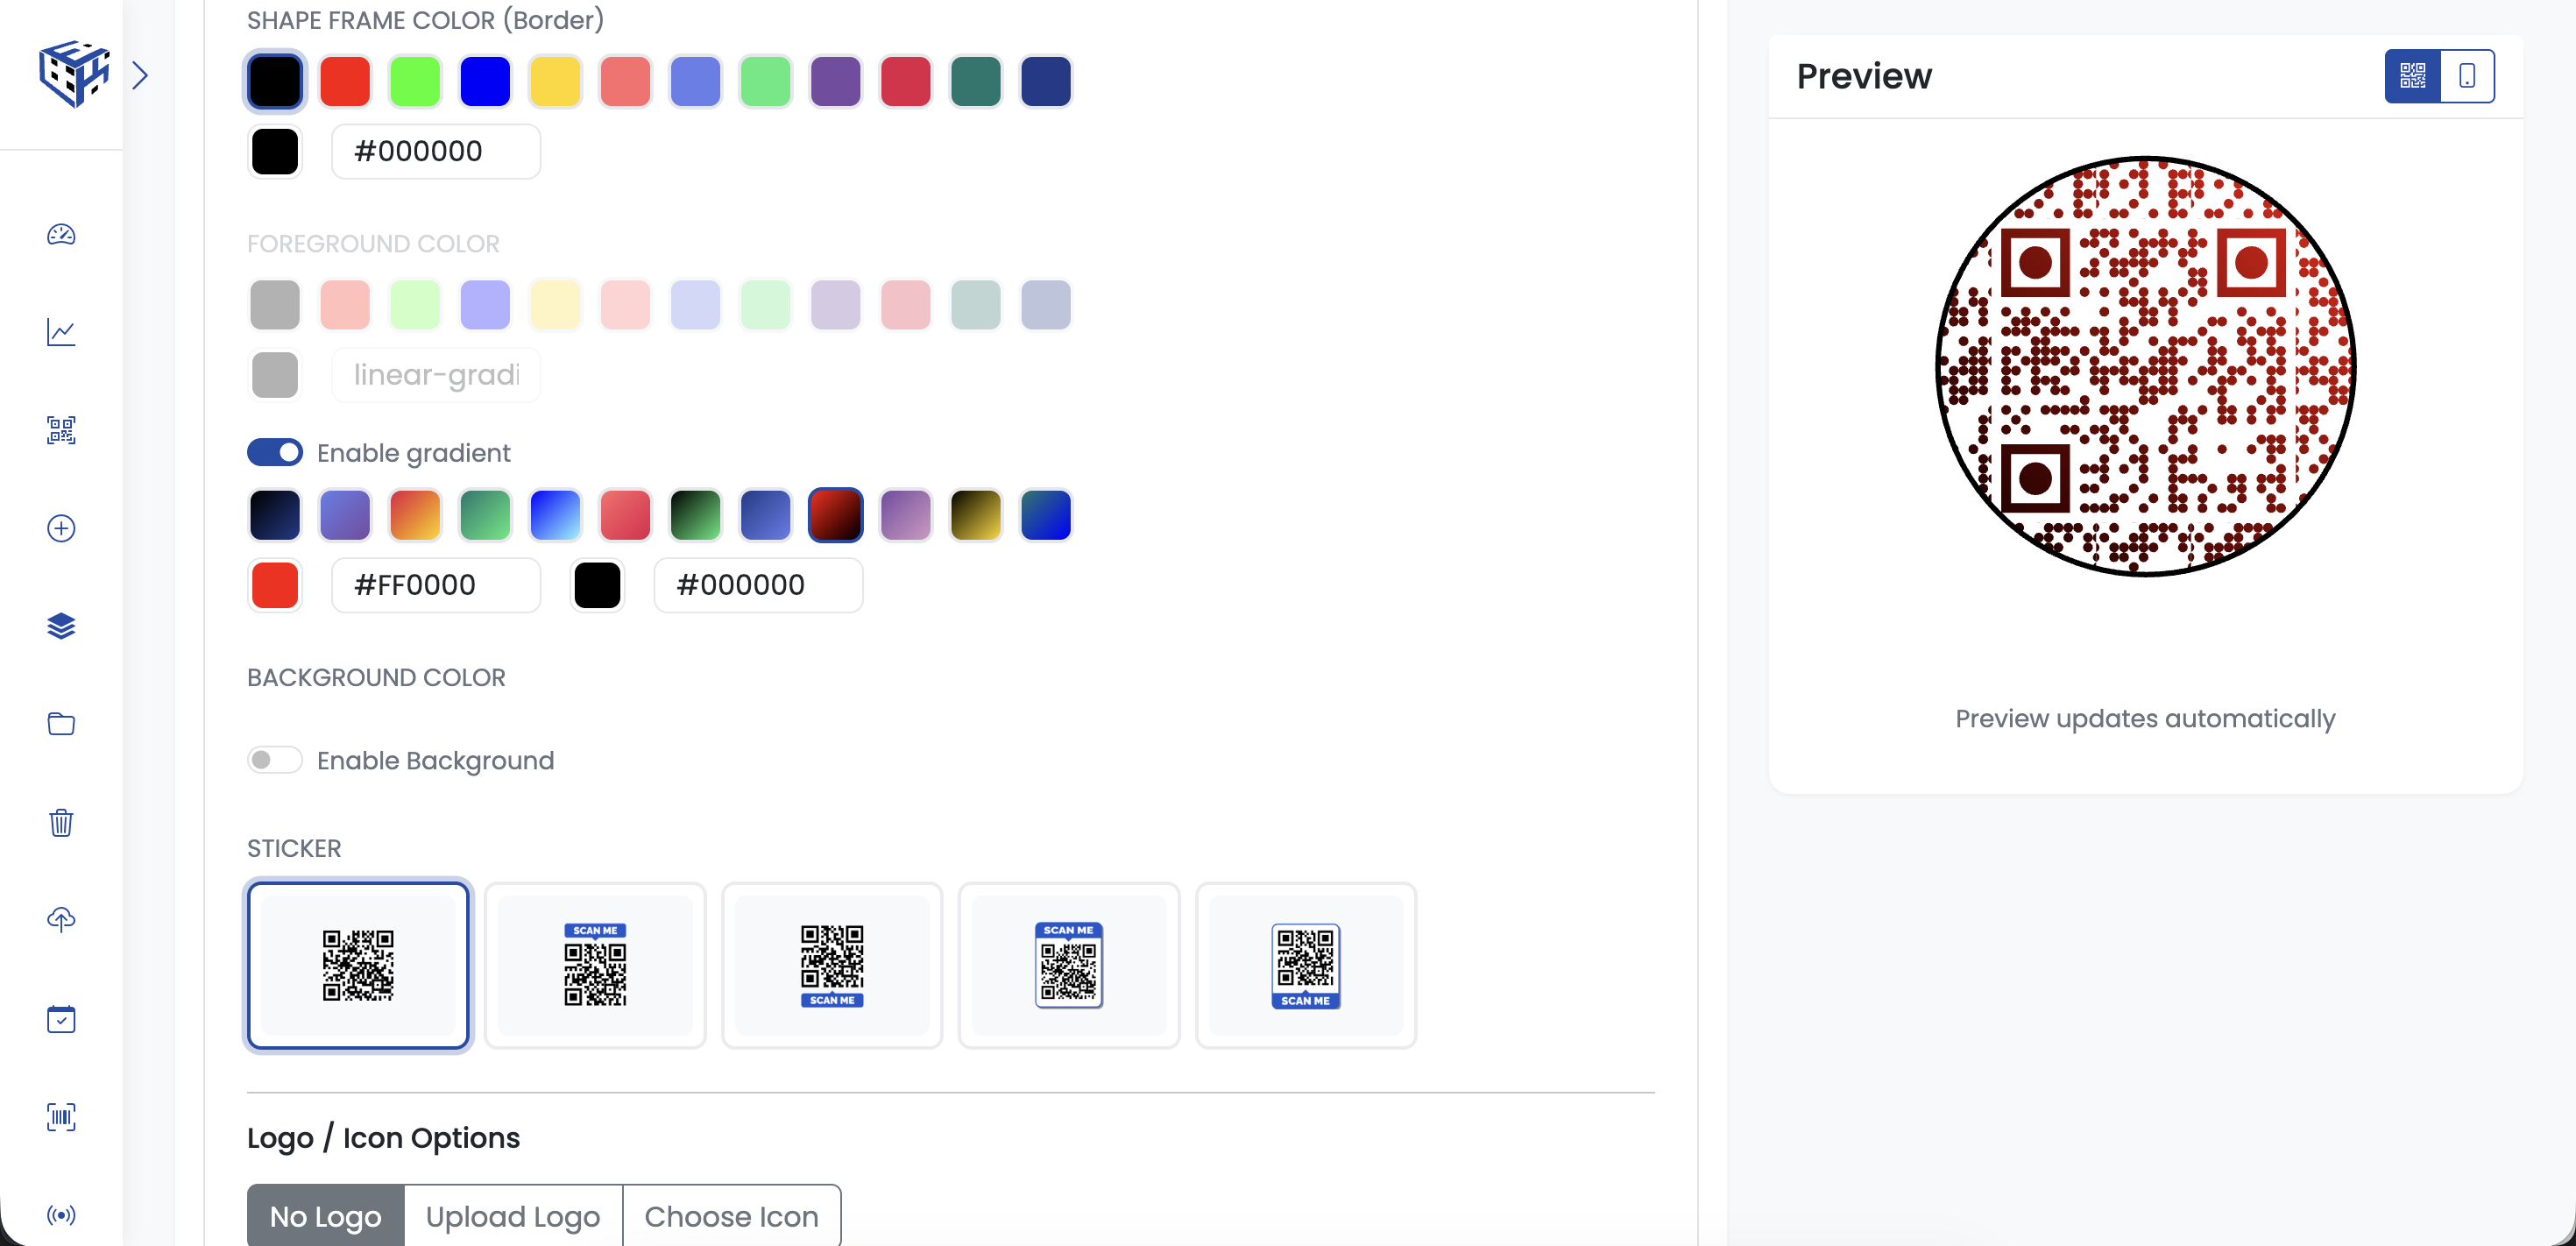Click the broadcast signal sidebar icon
Screen dimensions: 2576x1246
point(61,1215)
